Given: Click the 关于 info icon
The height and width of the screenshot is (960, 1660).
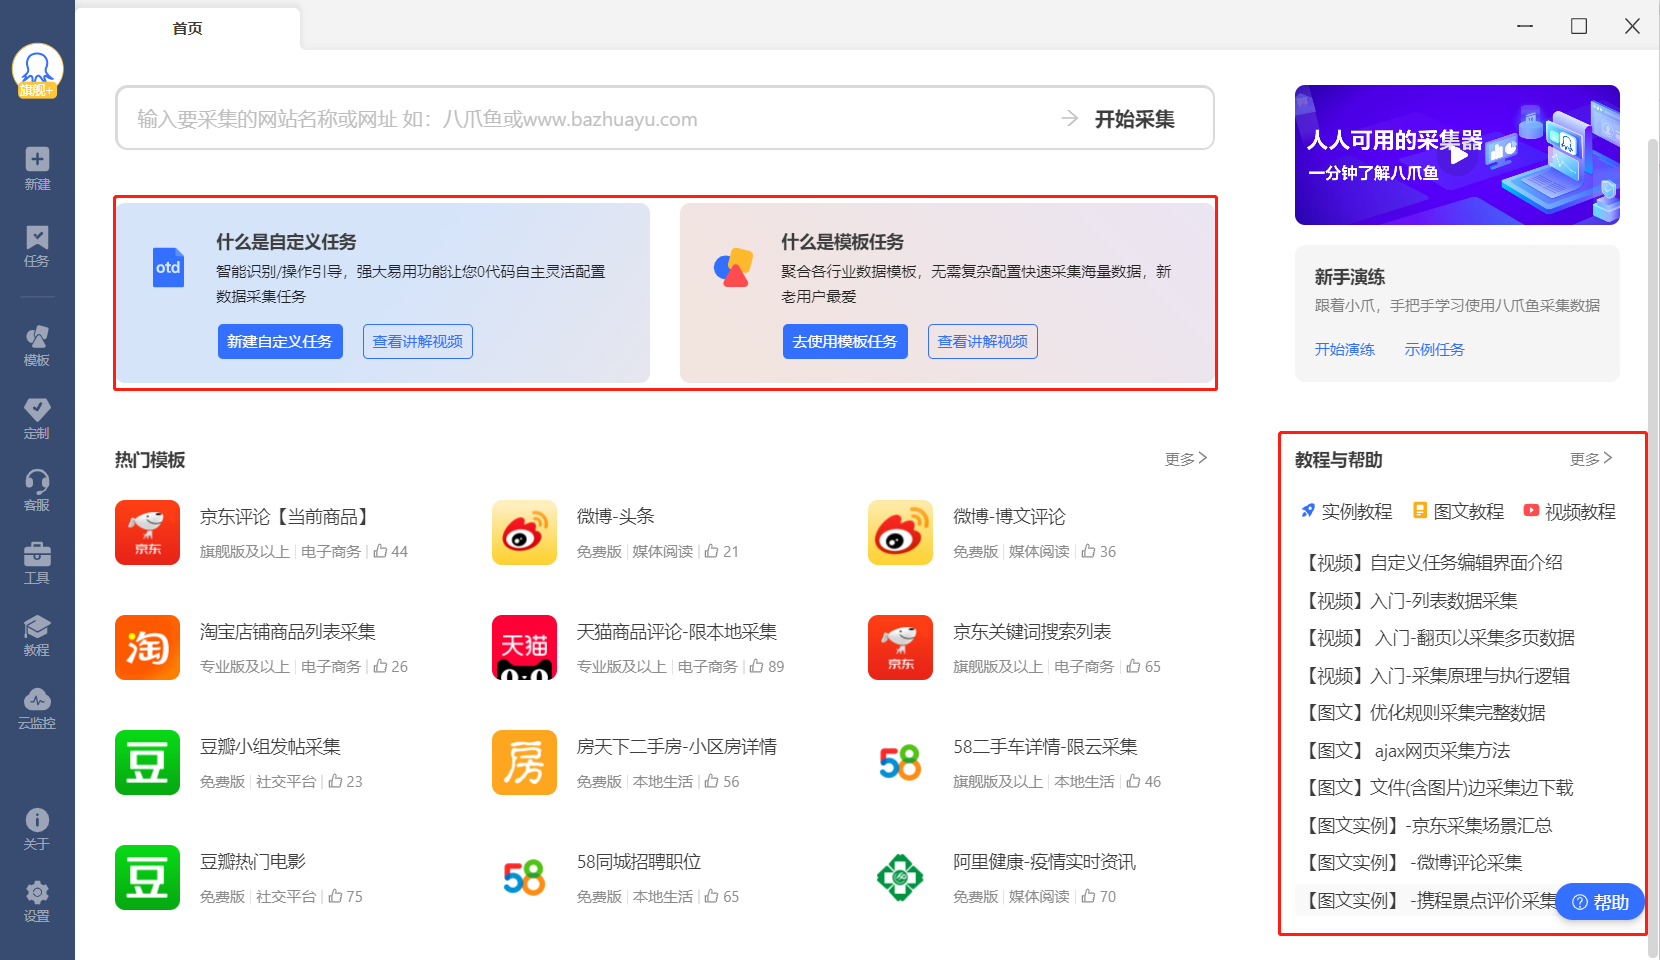Looking at the screenshot, I should (37, 828).
